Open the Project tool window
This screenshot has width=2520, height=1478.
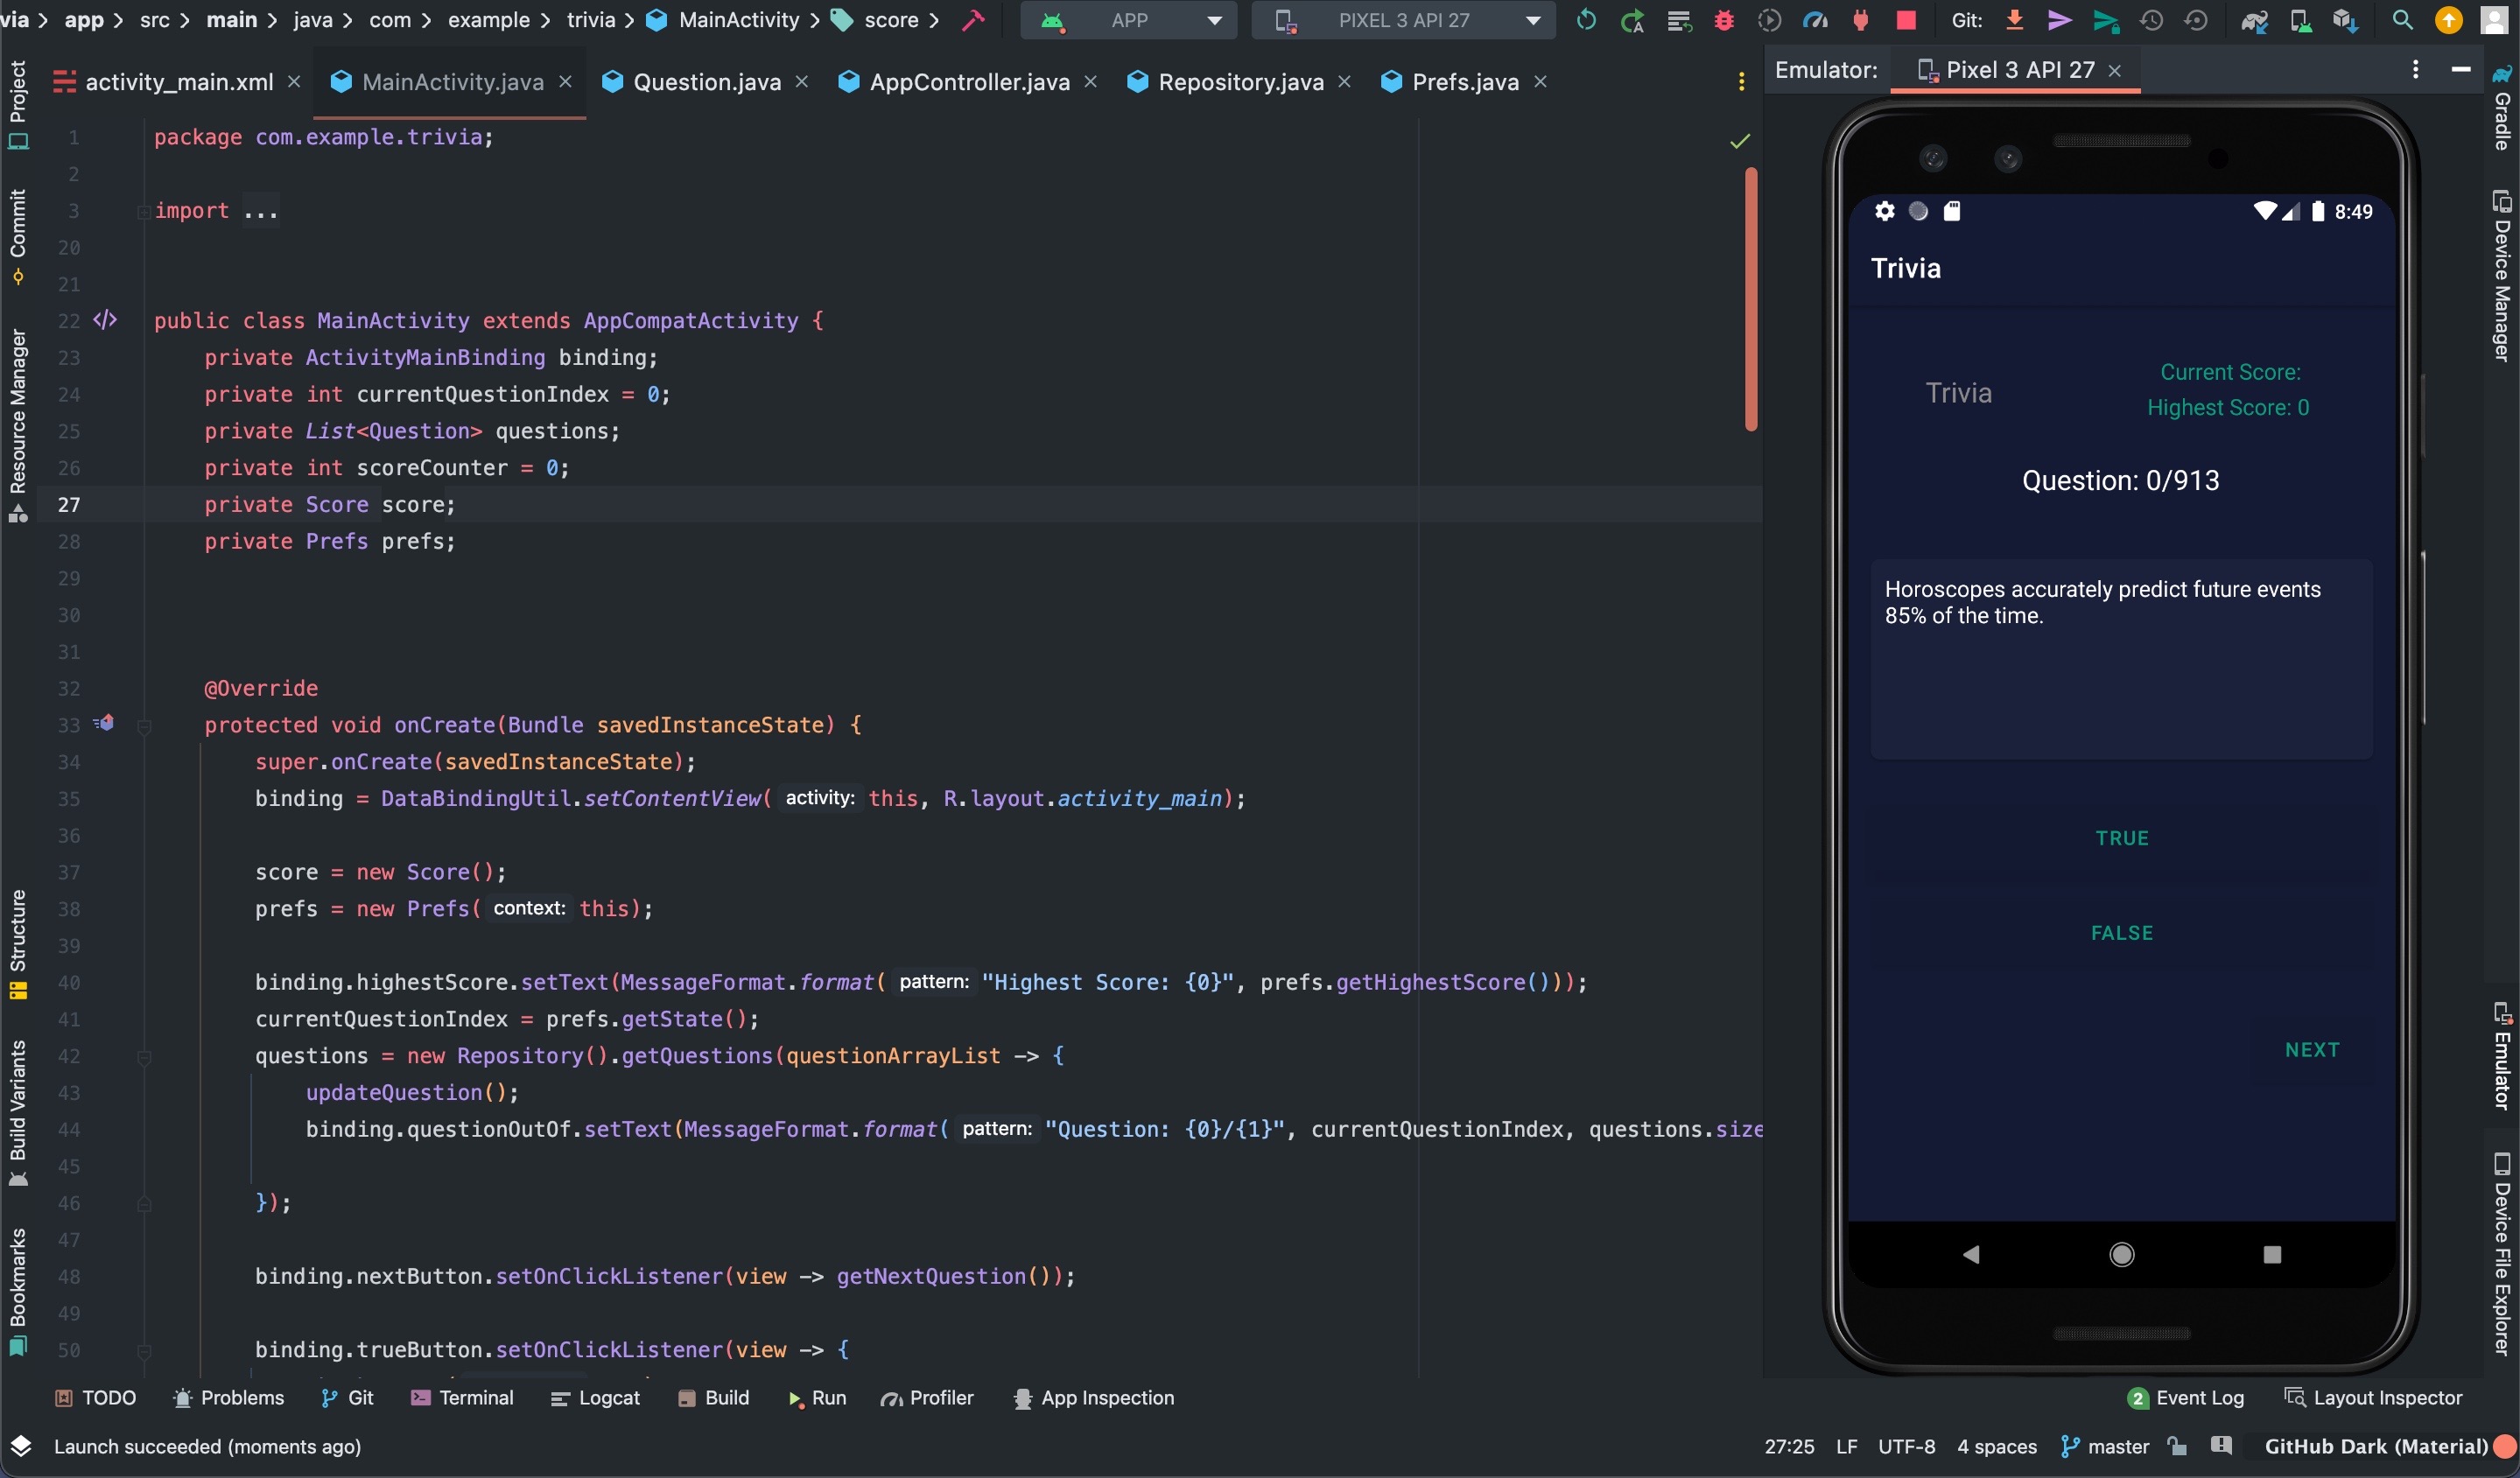click(18, 104)
